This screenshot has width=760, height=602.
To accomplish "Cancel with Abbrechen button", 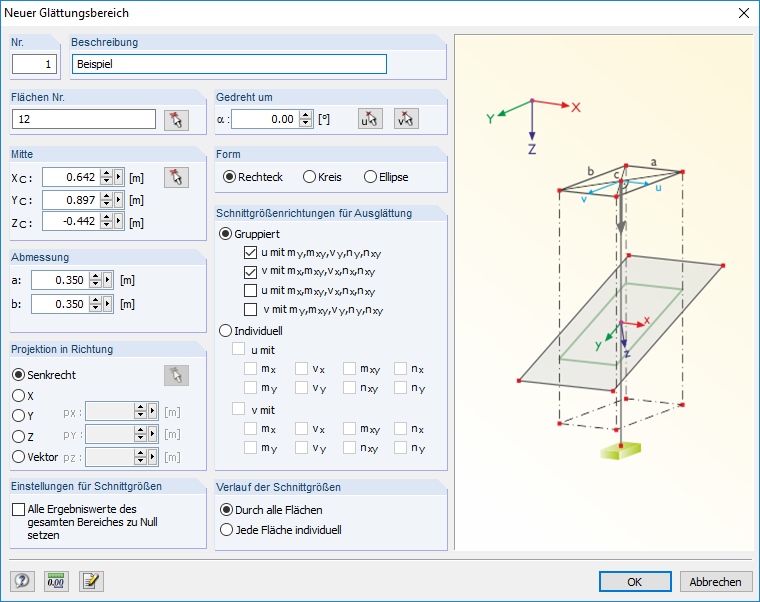I will [716, 582].
